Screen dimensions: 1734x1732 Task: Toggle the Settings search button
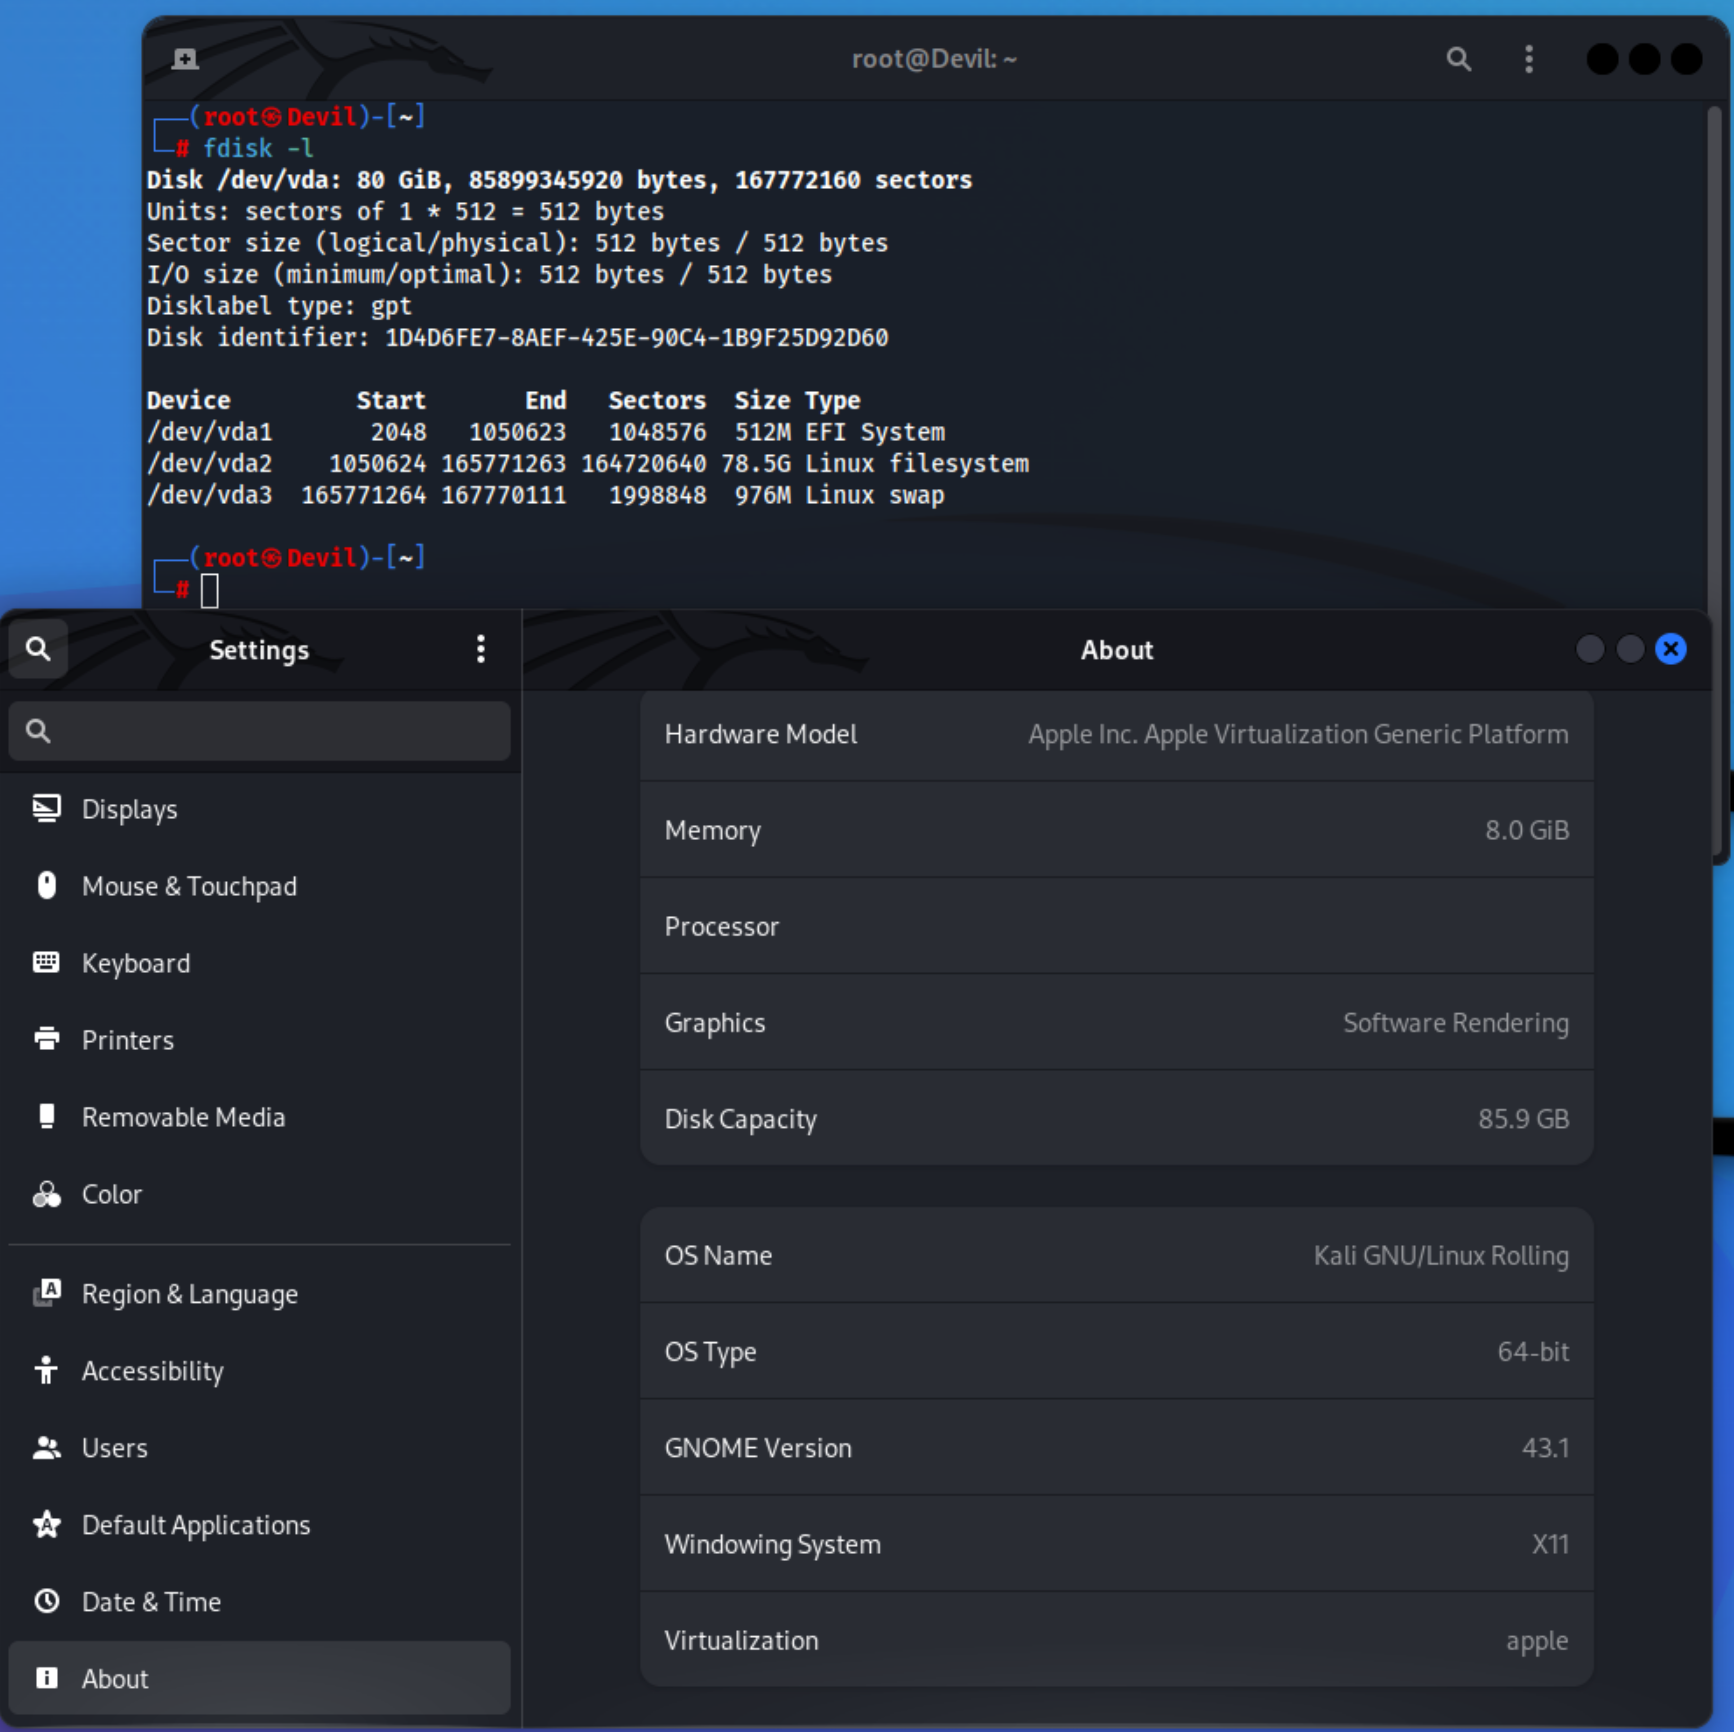(38, 649)
